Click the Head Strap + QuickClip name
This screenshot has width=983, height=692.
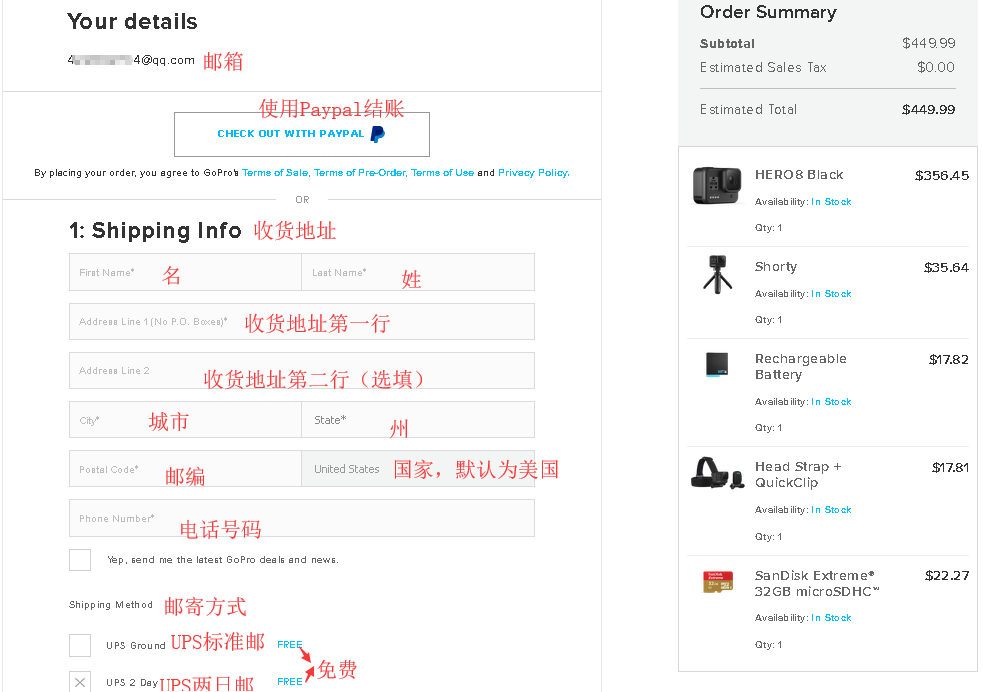[x=797, y=474]
